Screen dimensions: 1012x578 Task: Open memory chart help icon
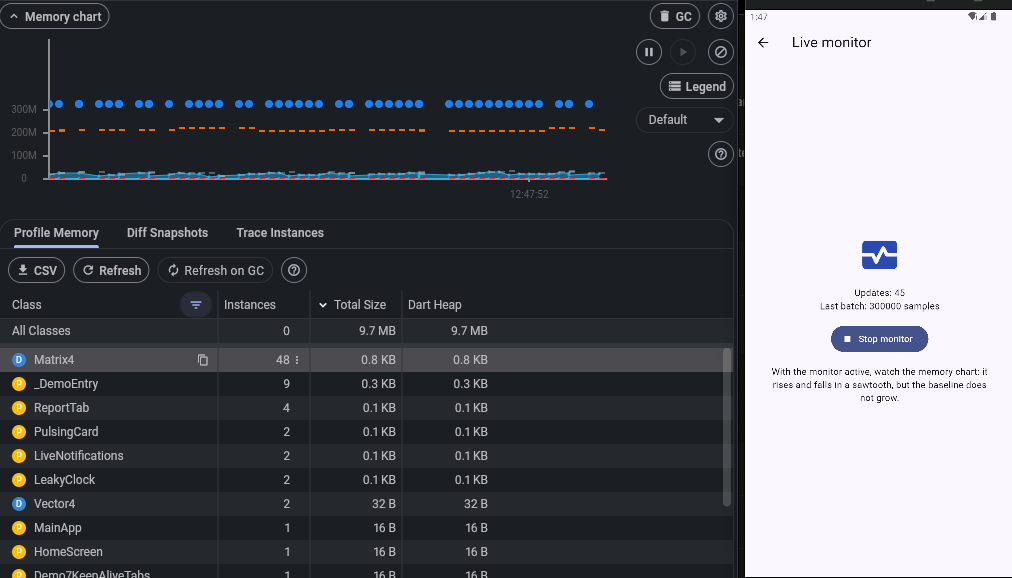[x=720, y=154]
